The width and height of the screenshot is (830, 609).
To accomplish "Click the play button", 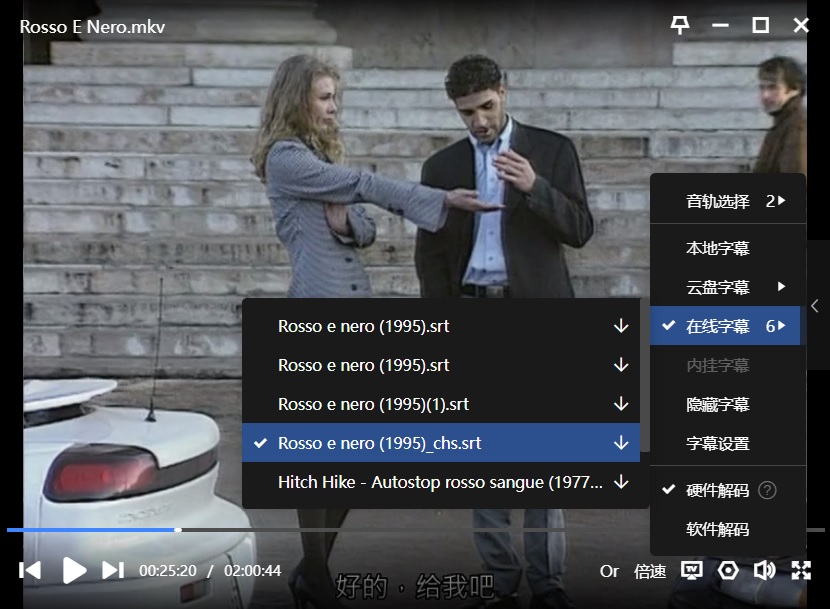I will point(74,570).
